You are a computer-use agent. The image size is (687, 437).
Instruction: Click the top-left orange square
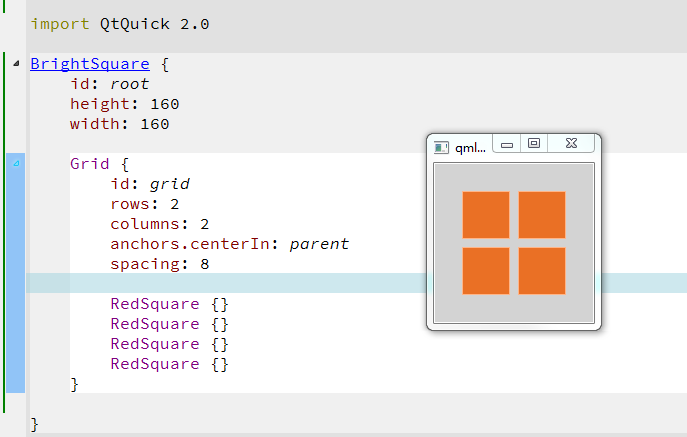pyautogui.click(x=486, y=215)
